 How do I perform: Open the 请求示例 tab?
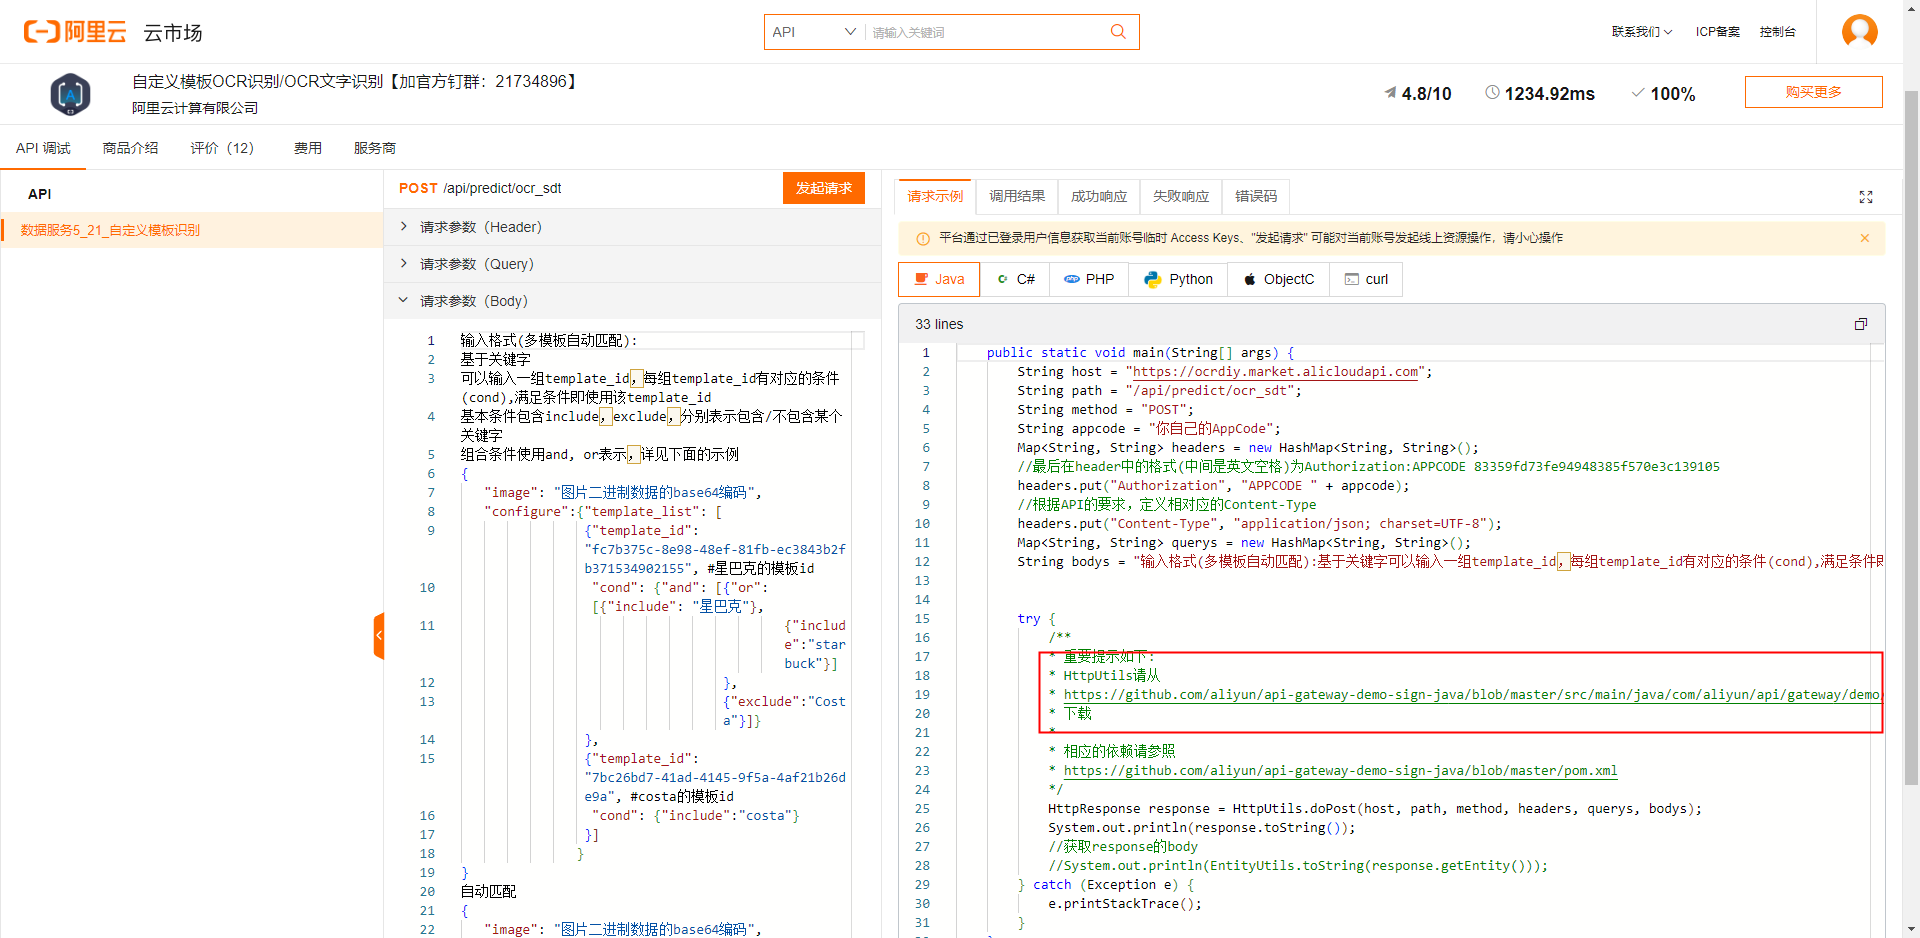point(935,196)
